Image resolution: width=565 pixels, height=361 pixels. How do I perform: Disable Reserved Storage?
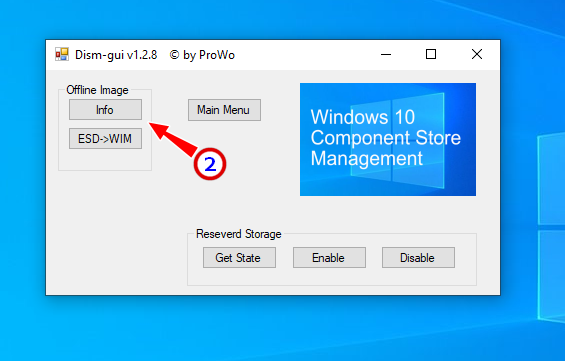[418, 258]
